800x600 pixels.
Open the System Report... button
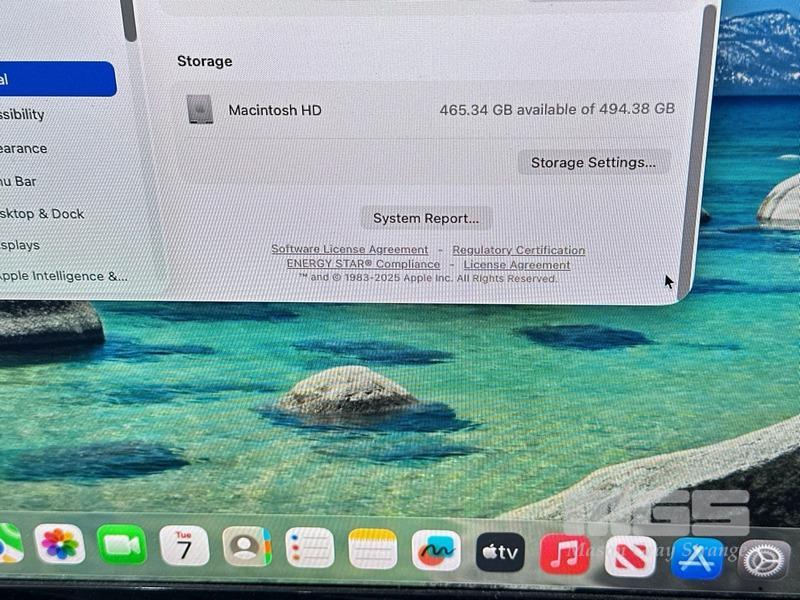pos(426,218)
